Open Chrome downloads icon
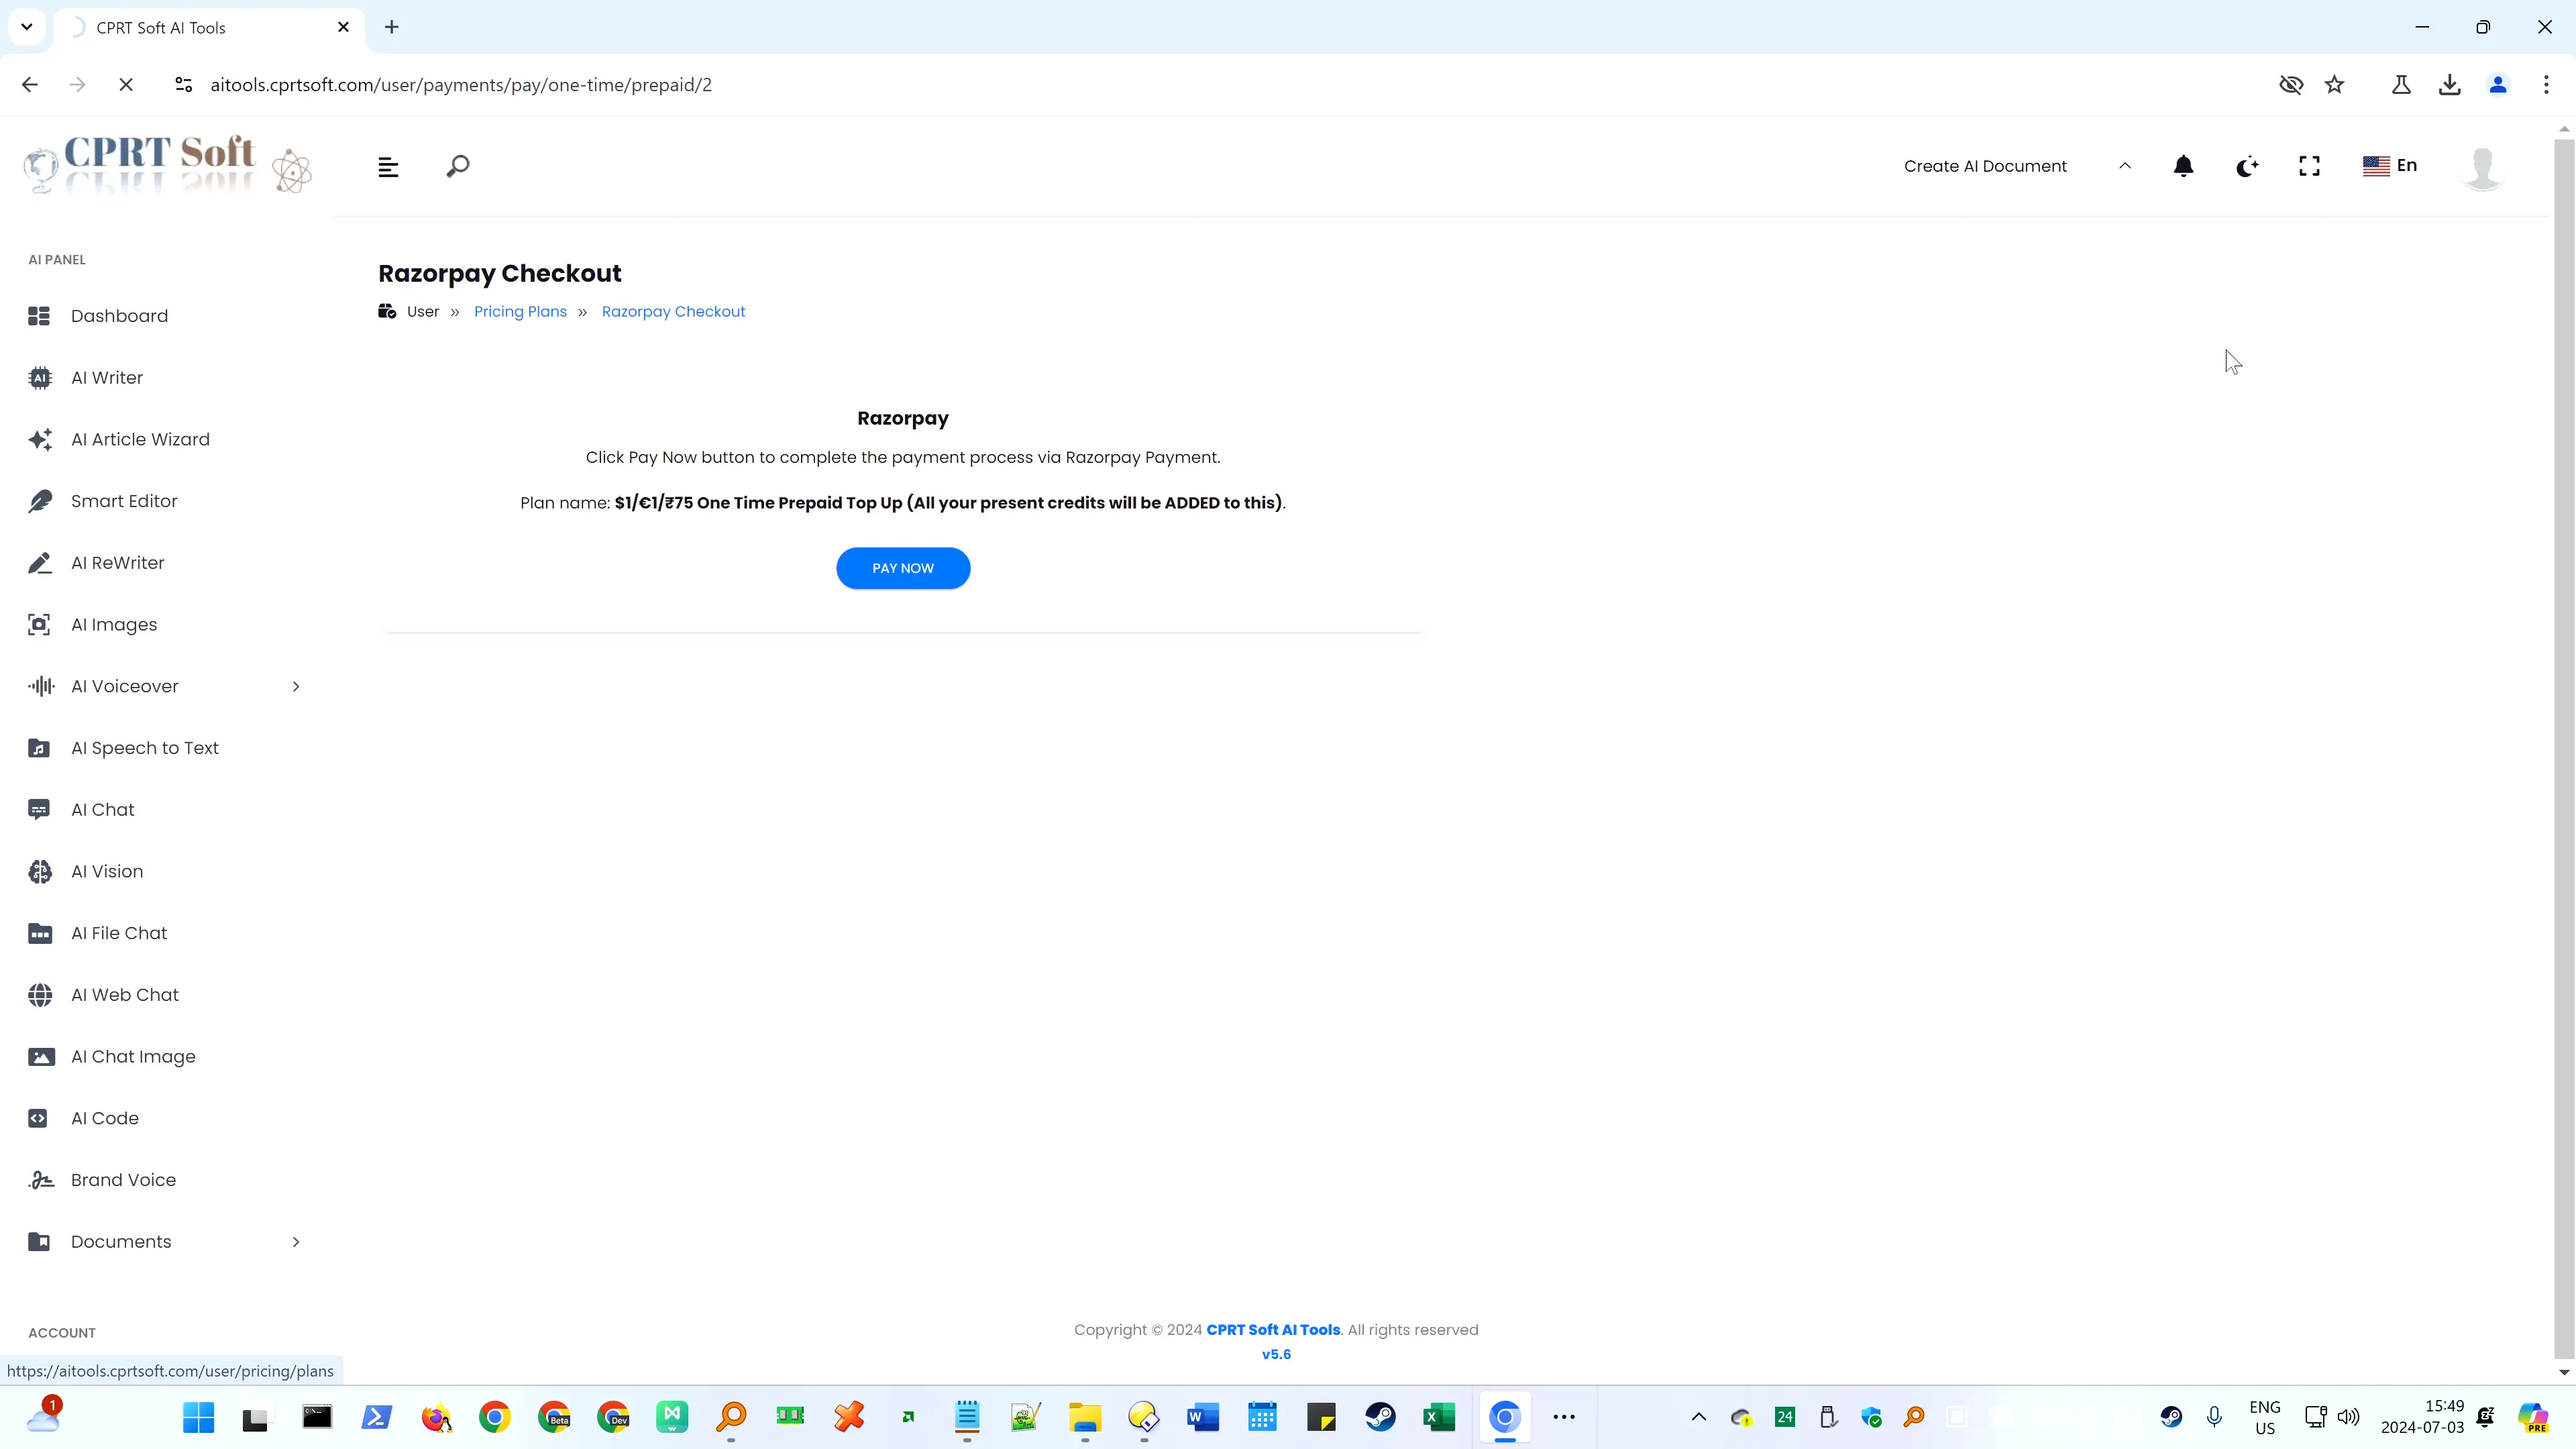This screenshot has width=2576, height=1449. 2449,85
